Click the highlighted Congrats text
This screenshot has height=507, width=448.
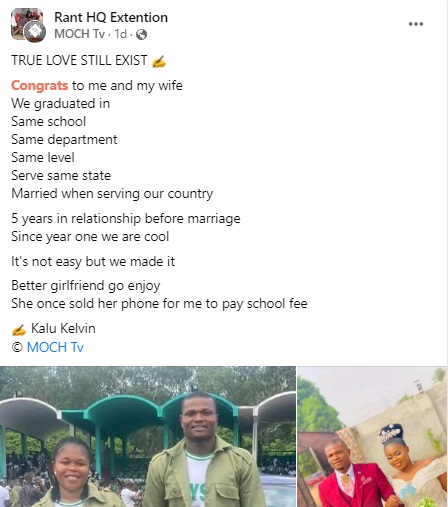coord(40,86)
